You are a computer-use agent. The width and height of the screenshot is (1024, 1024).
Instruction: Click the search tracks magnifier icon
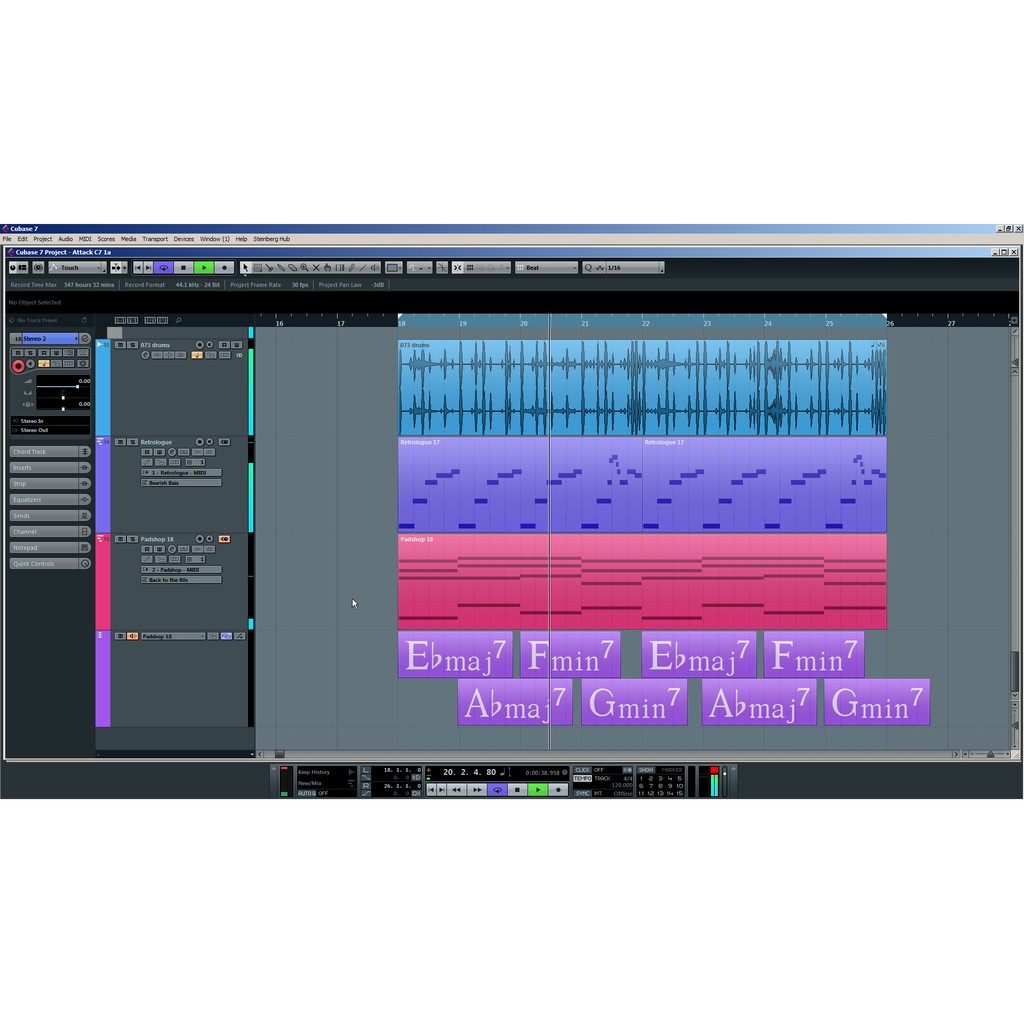[179, 320]
